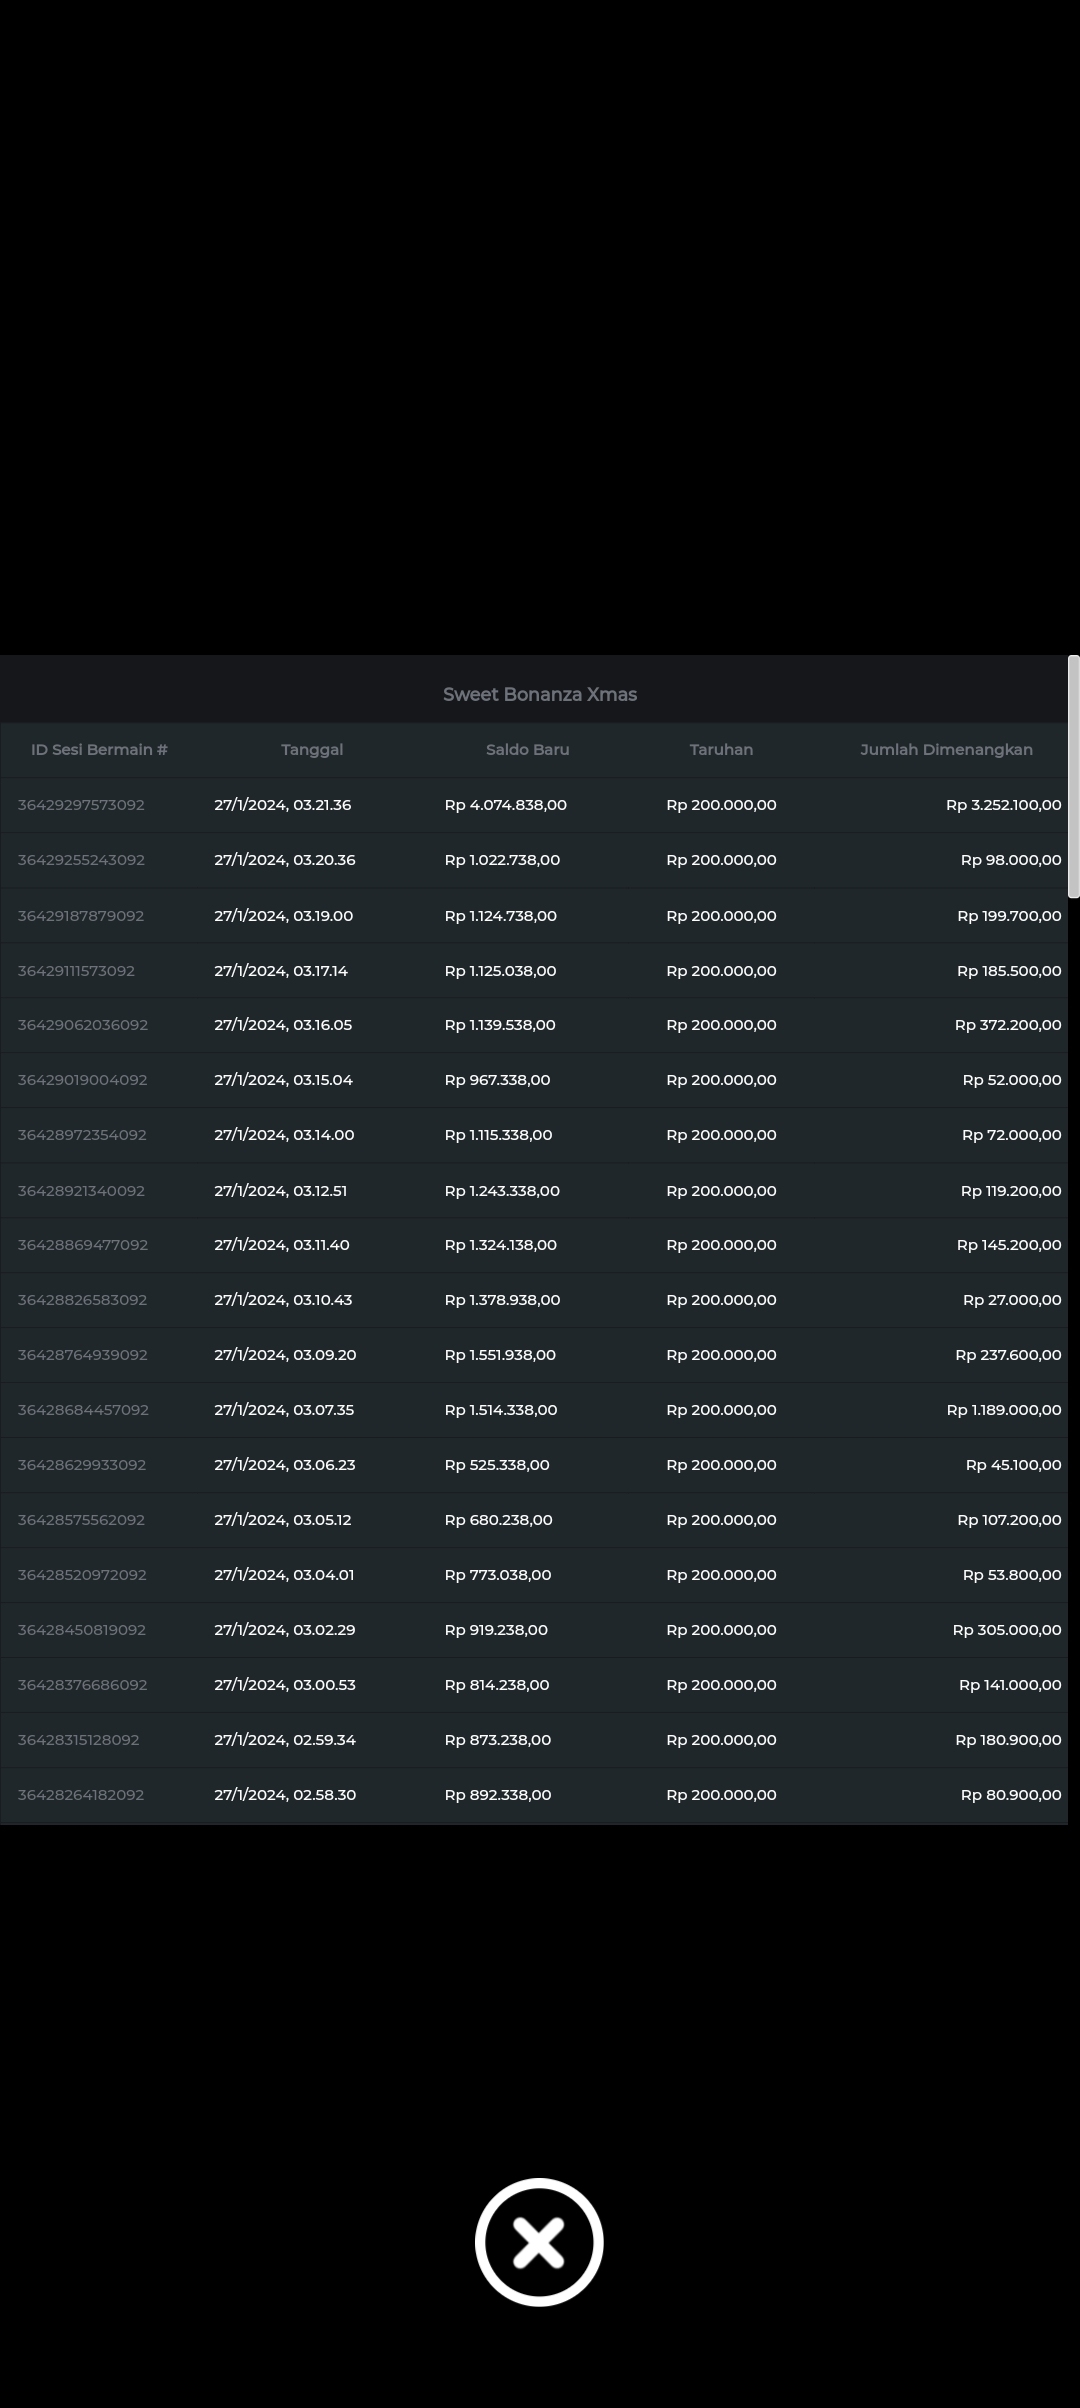Click the winning amount Rp 1.189.000,00

click(x=1003, y=1410)
